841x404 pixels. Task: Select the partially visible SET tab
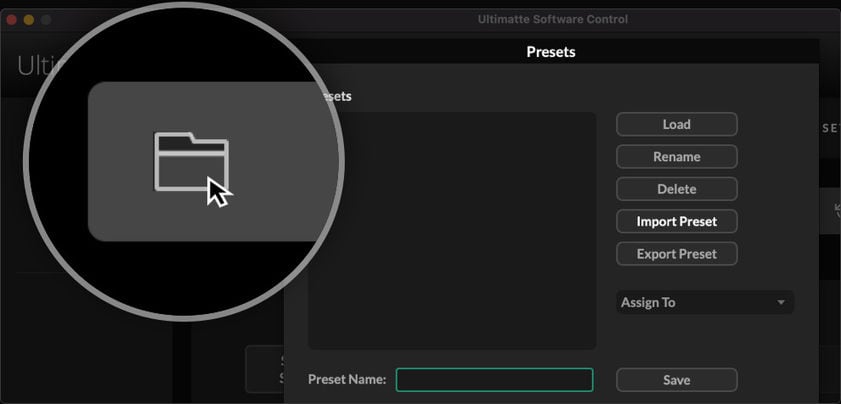point(830,128)
